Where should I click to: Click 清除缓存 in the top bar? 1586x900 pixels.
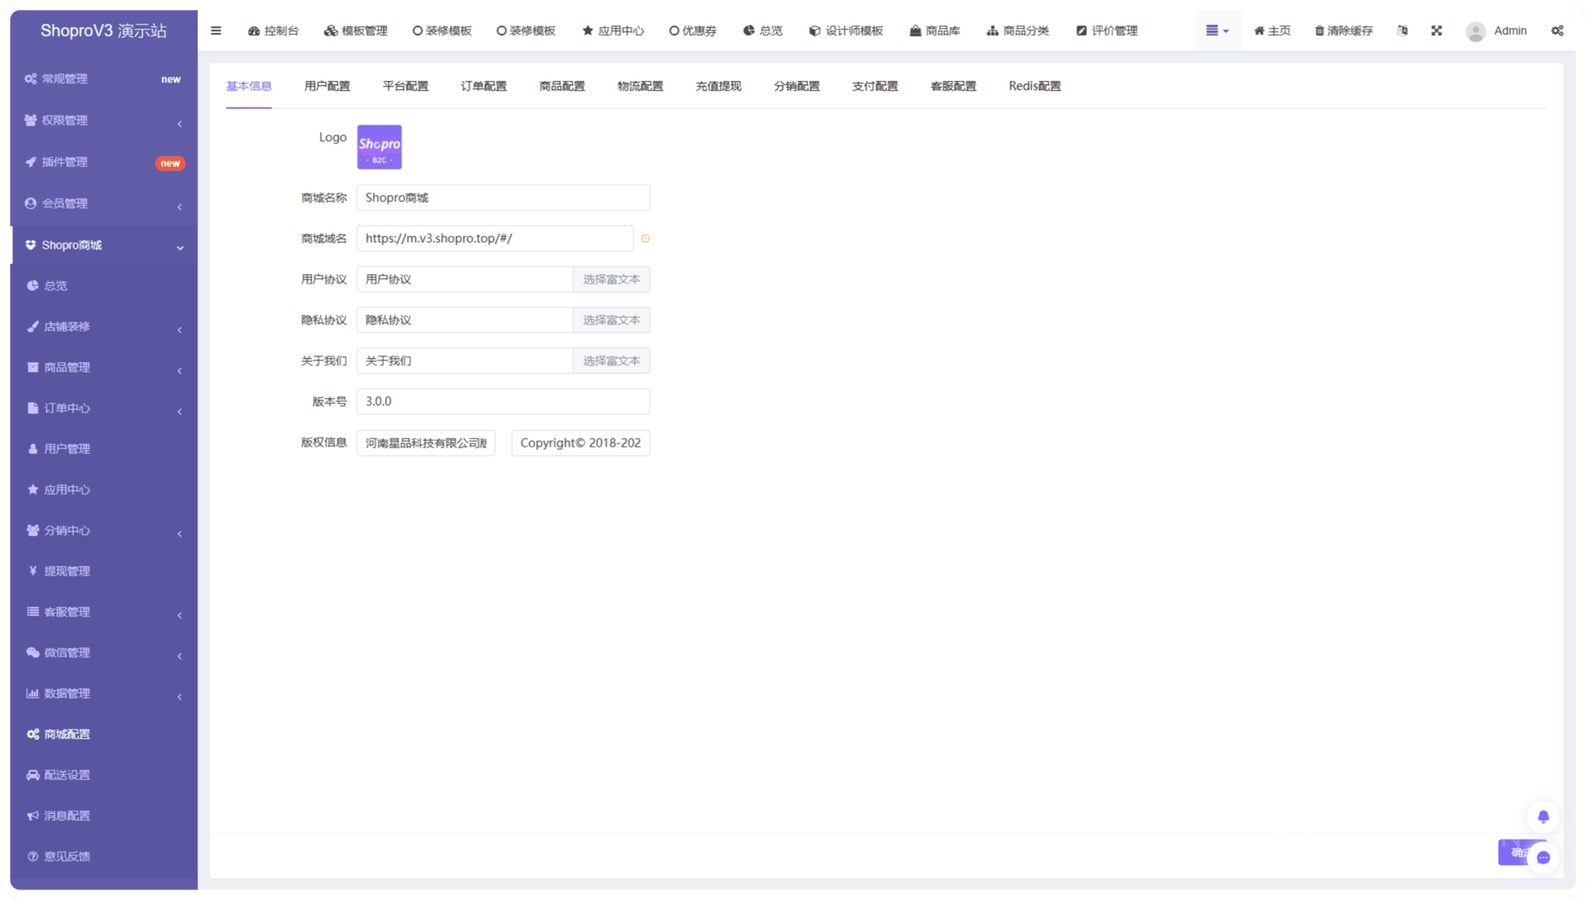tap(1343, 31)
